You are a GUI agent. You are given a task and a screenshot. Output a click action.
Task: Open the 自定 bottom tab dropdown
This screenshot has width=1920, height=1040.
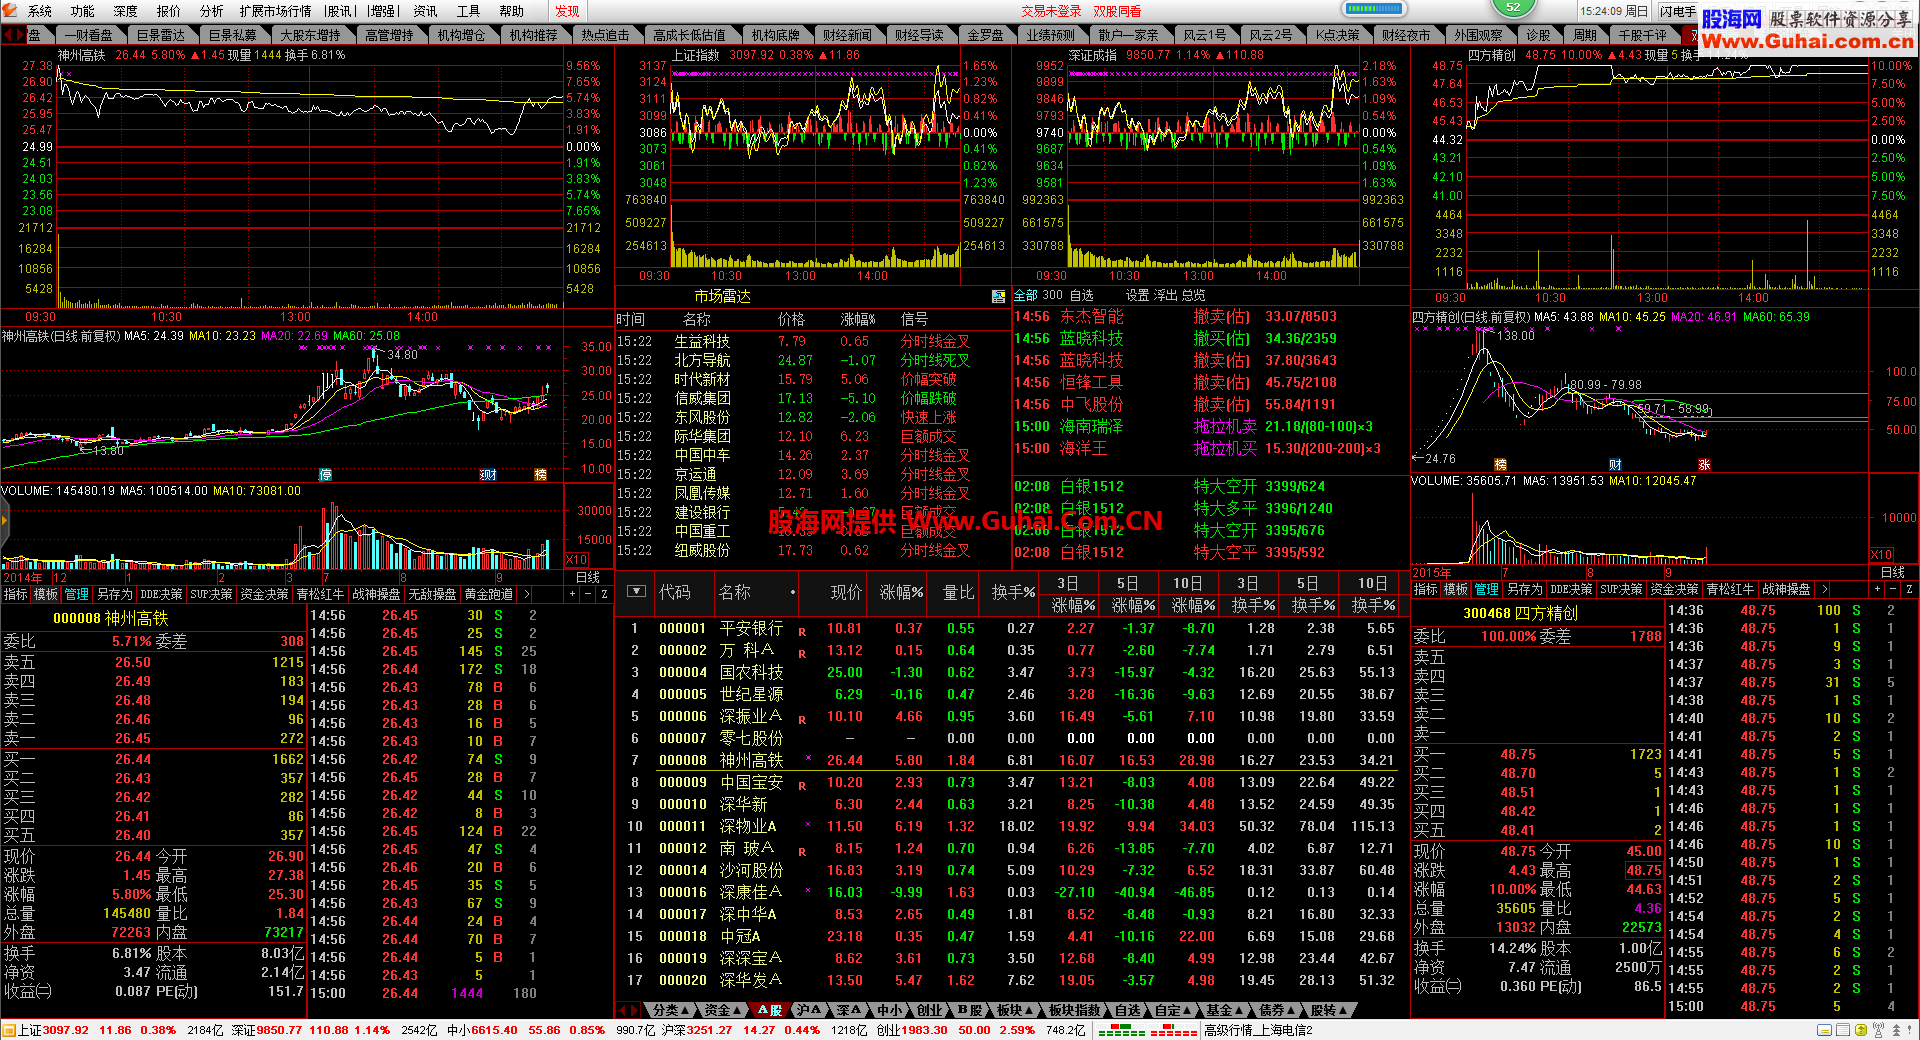(x=1174, y=1011)
